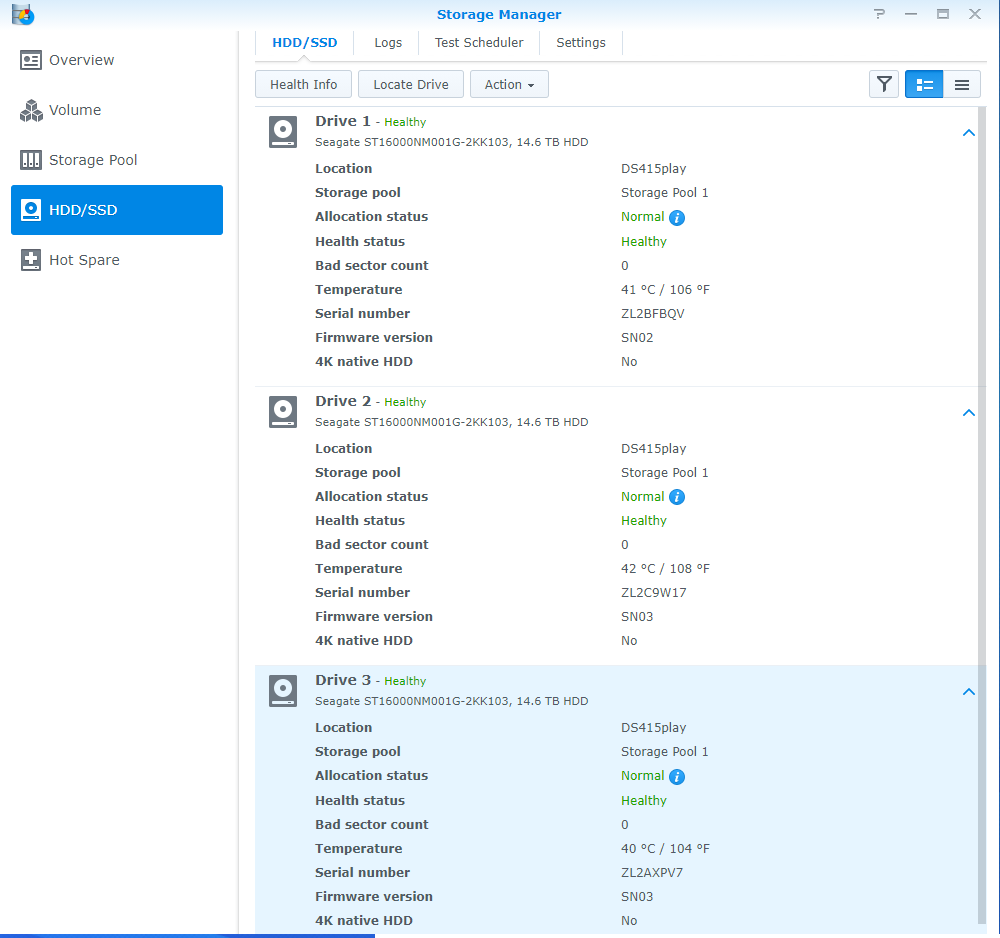Screen dimensions: 1000x938
Task: Switch to compact table view mode
Action: (961, 84)
